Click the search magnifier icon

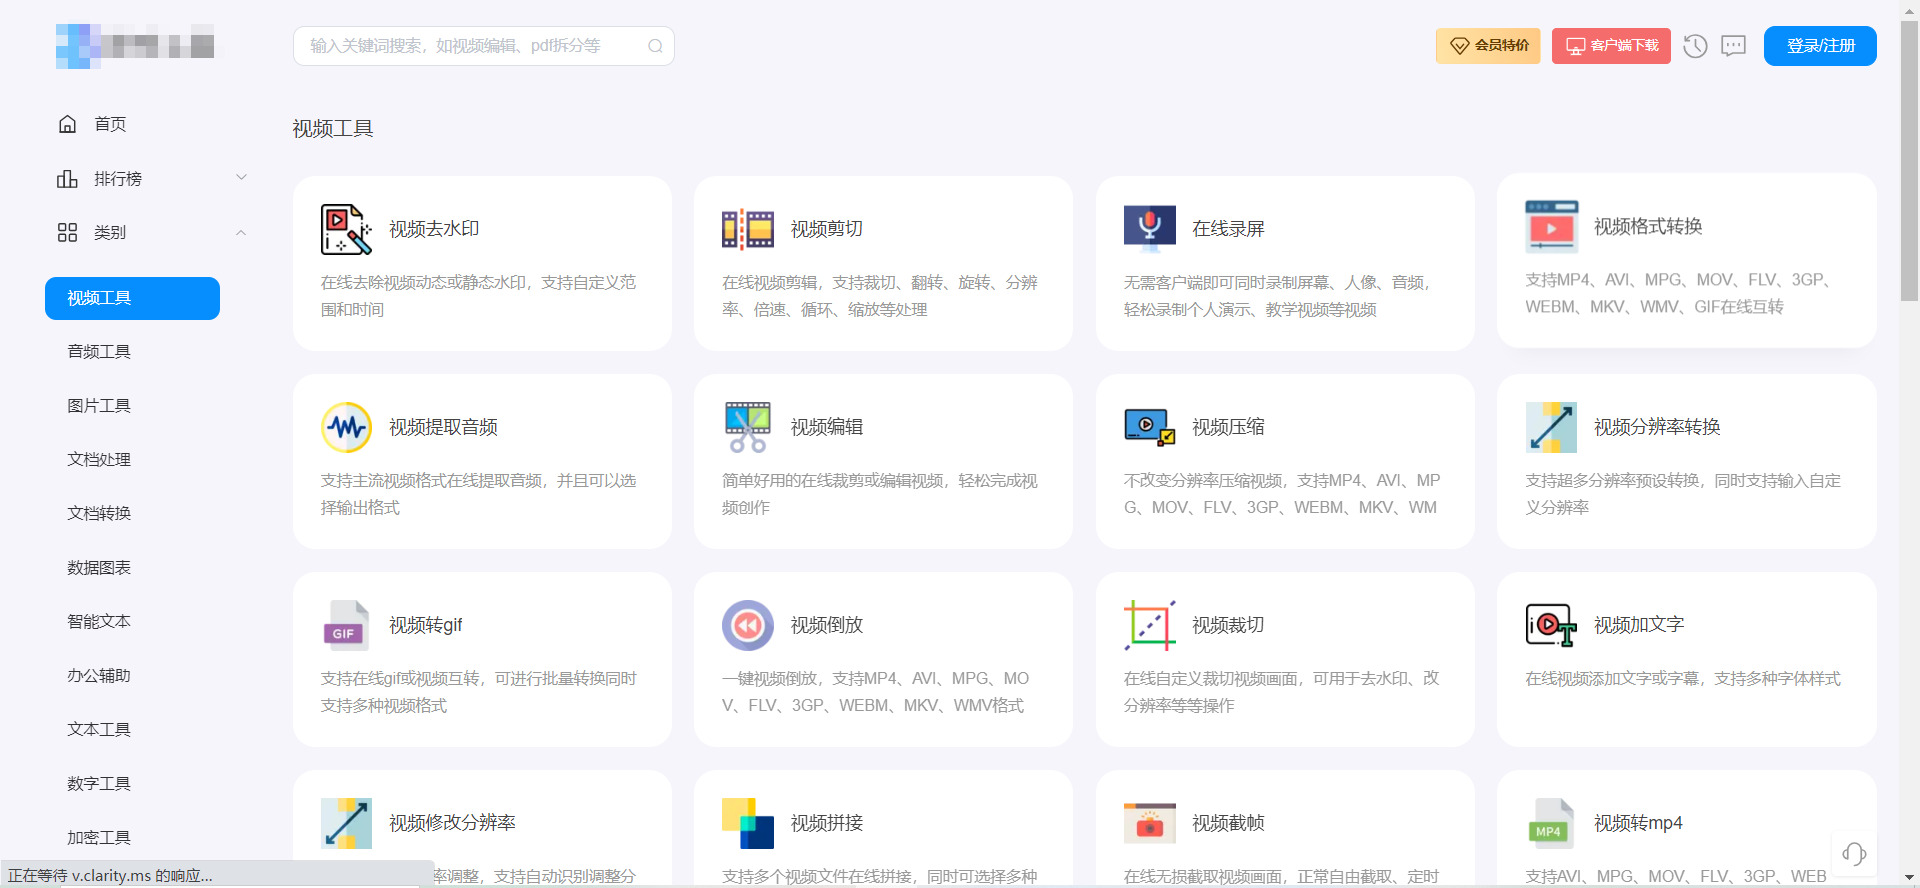[x=655, y=46]
